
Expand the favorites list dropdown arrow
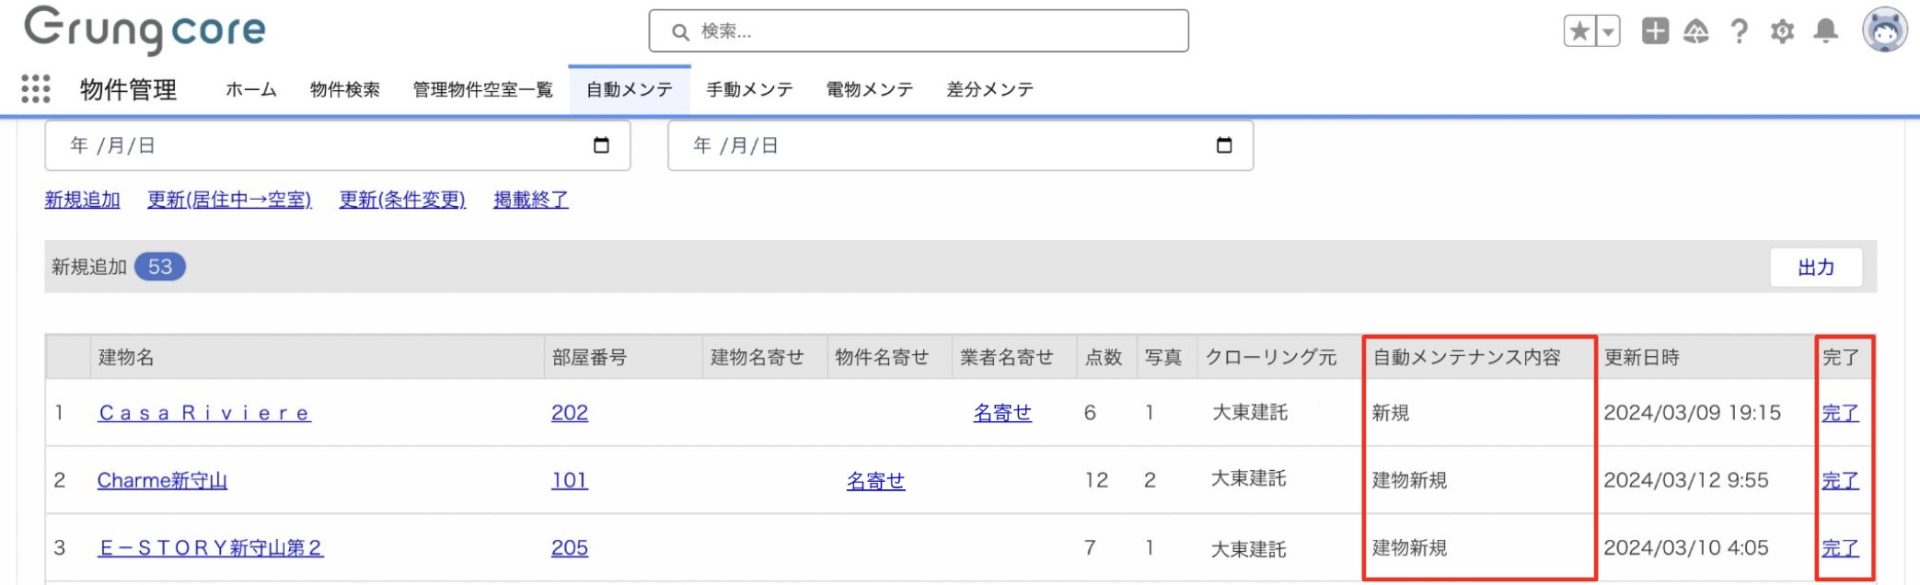pos(1608,32)
